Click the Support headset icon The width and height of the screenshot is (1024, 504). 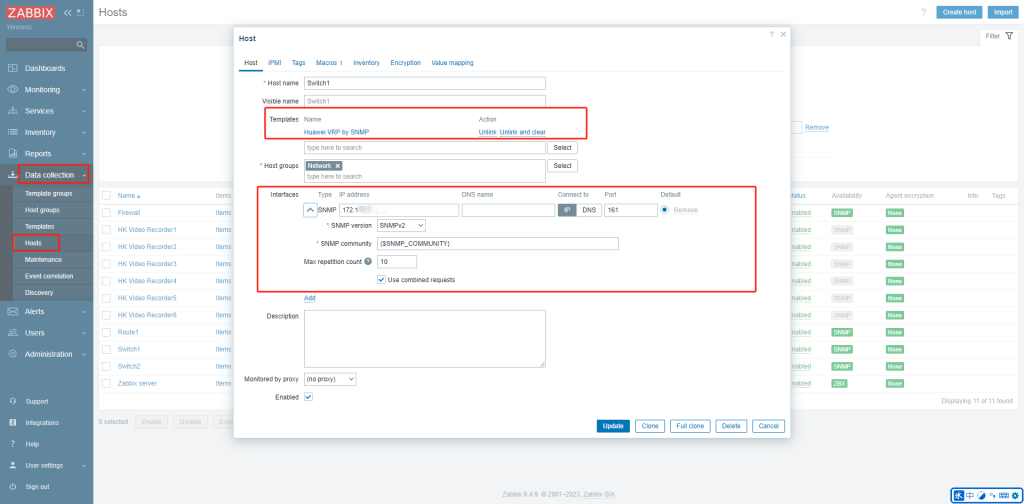click(12, 402)
